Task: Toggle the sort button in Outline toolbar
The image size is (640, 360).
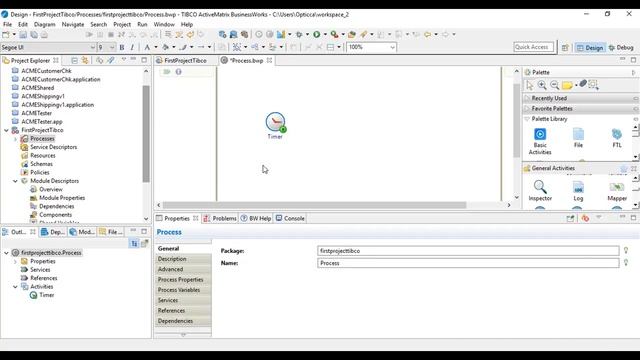Action: point(134,244)
